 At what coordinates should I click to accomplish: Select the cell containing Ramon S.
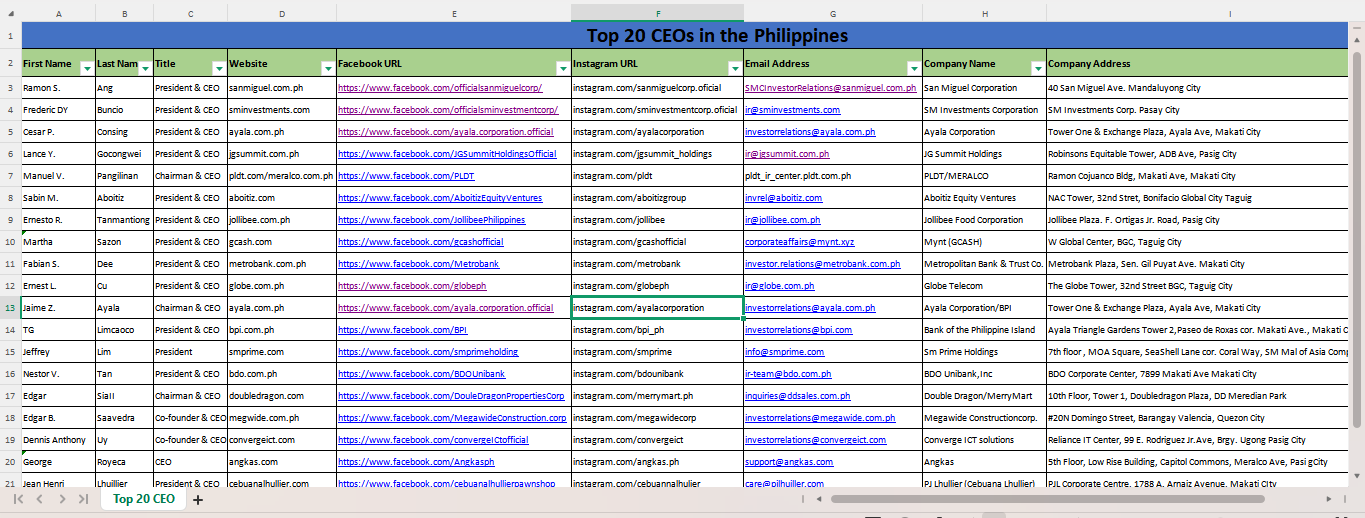coord(58,88)
